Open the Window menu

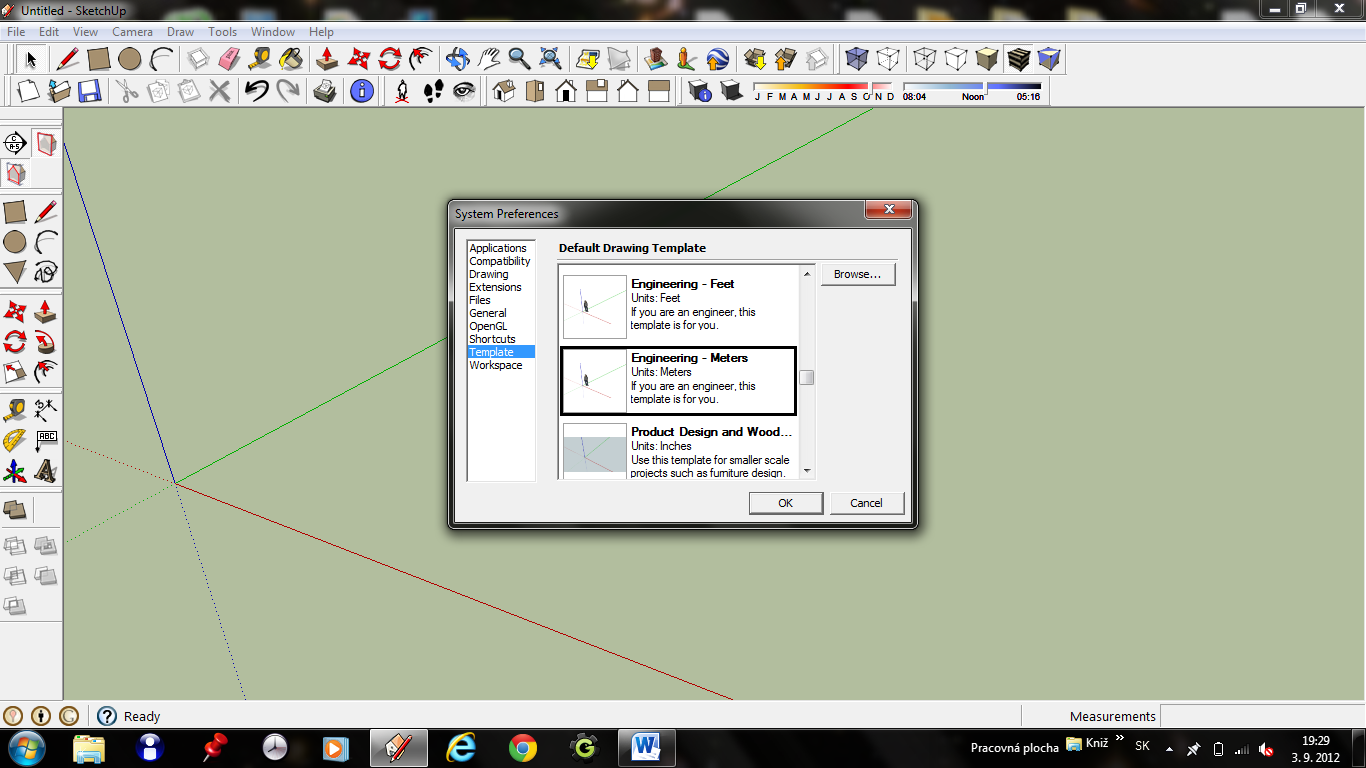click(x=273, y=32)
